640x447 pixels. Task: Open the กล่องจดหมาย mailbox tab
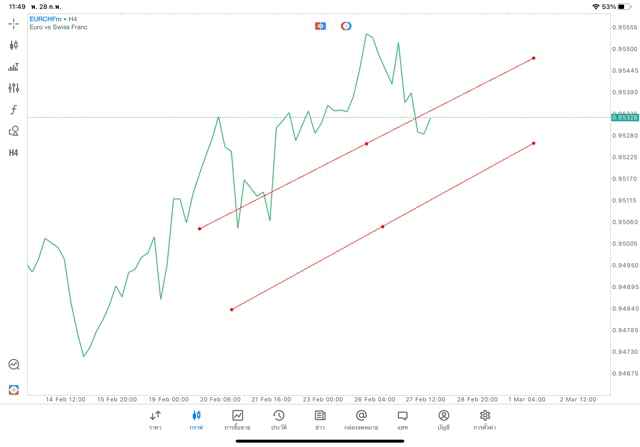click(x=360, y=420)
